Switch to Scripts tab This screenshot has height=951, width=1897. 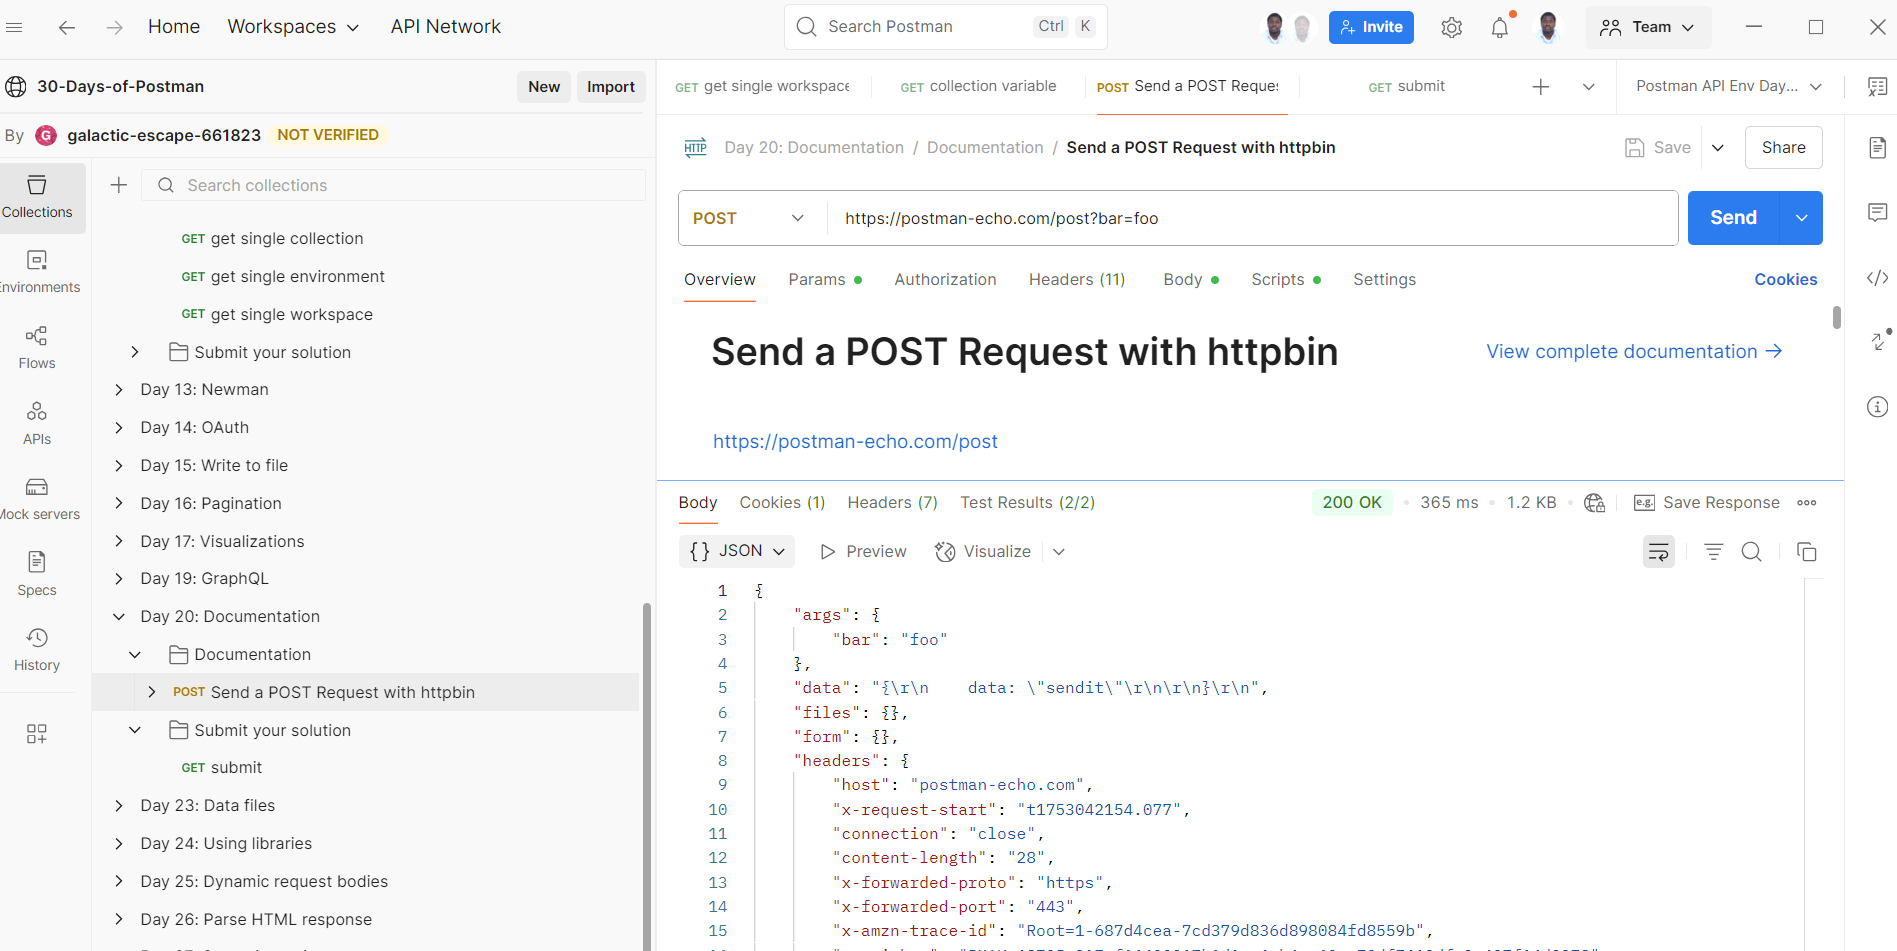click(1286, 280)
